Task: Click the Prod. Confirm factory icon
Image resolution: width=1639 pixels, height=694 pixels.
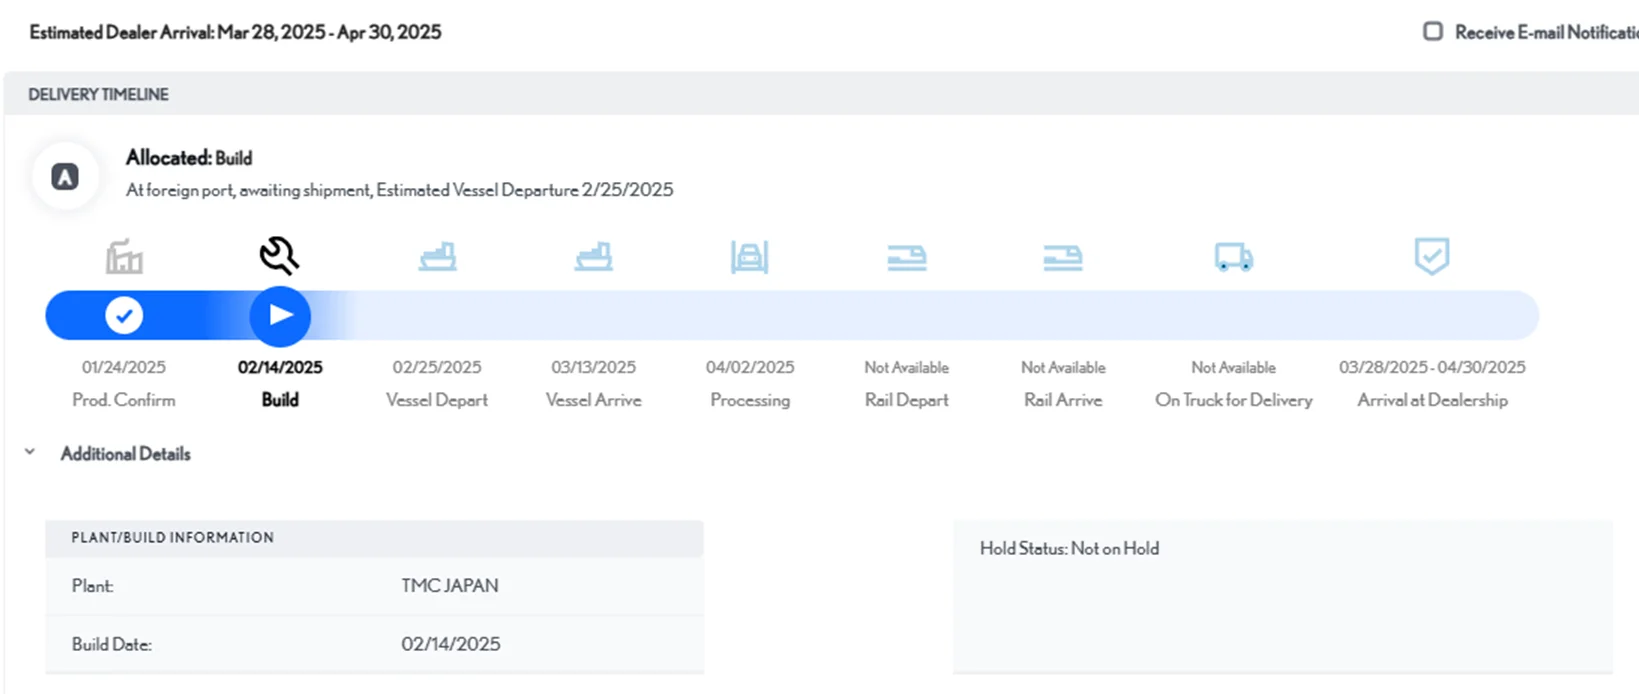Action: click(x=124, y=257)
